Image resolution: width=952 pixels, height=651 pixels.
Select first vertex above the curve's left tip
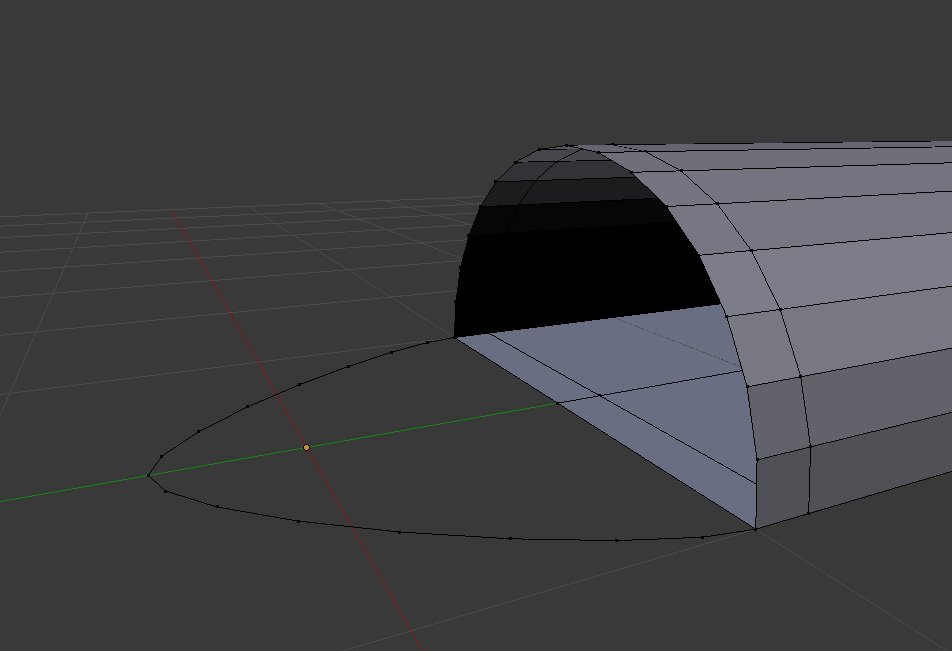click(161, 456)
